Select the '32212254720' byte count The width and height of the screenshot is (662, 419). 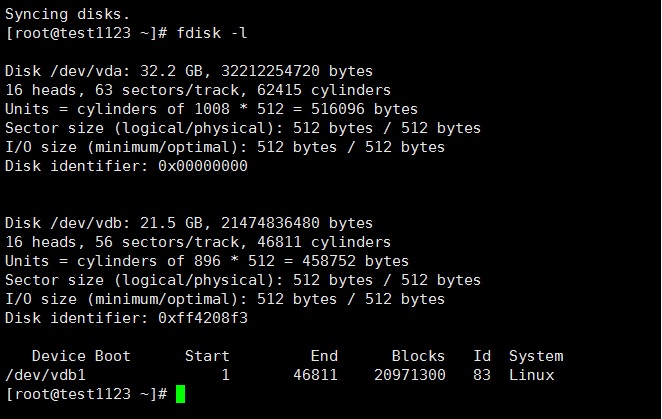coord(270,71)
